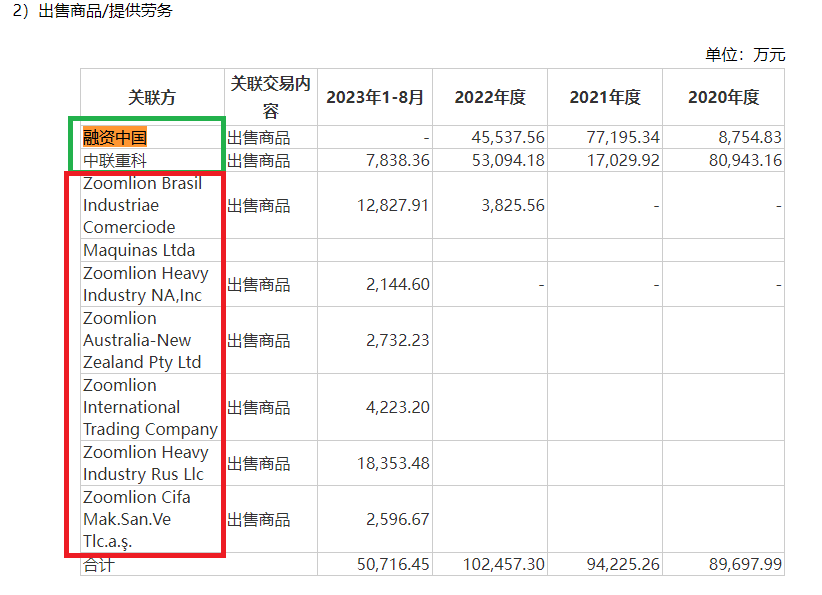
Task: Click the value 45,537.56
Action: click(x=508, y=137)
